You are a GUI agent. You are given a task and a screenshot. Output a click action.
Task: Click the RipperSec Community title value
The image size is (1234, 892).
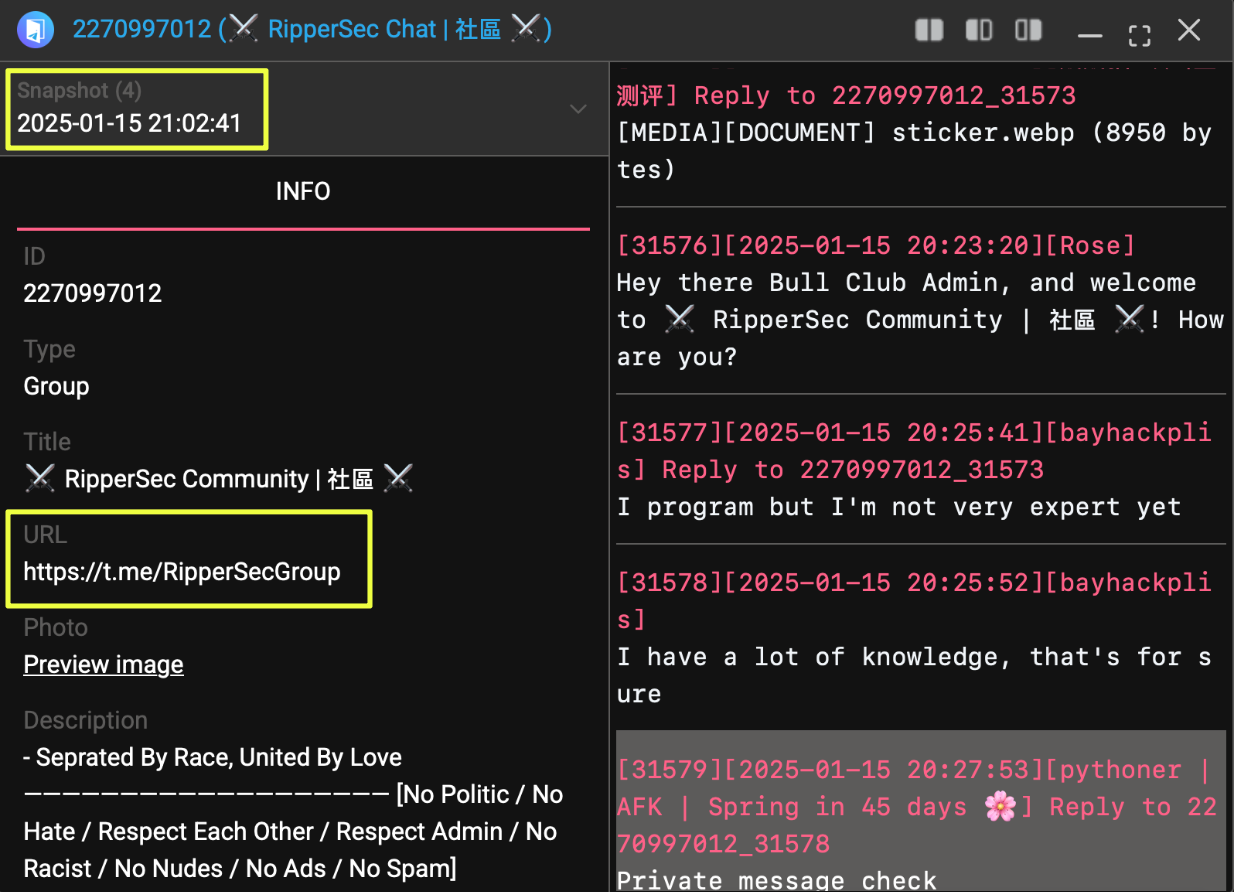tap(218, 479)
